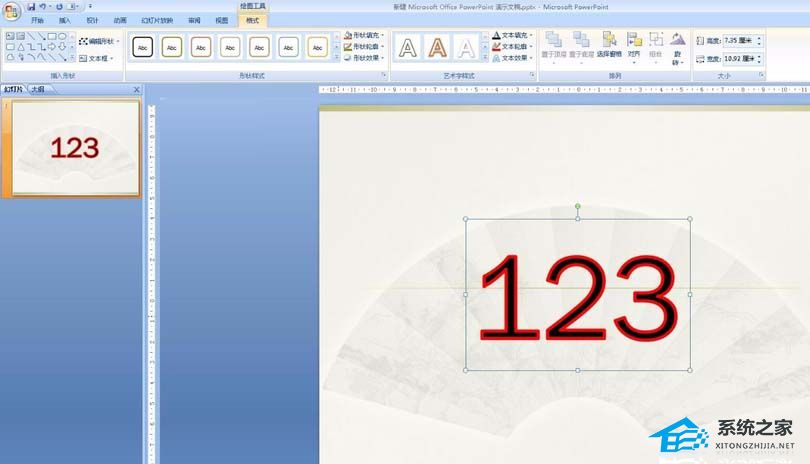Image resolution: width=810 pixels, height=464 pixels.
Task: Apply the black outline Abc shape style
Action: click(x=143, y=48)
